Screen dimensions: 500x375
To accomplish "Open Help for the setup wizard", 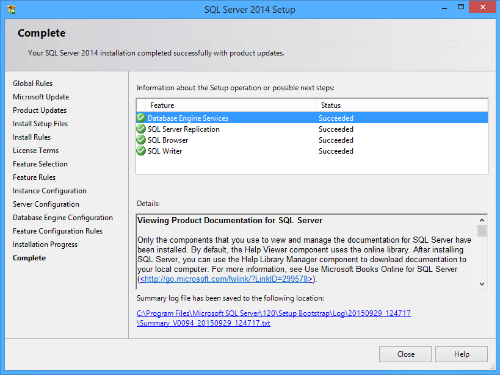I will point(461,354).
